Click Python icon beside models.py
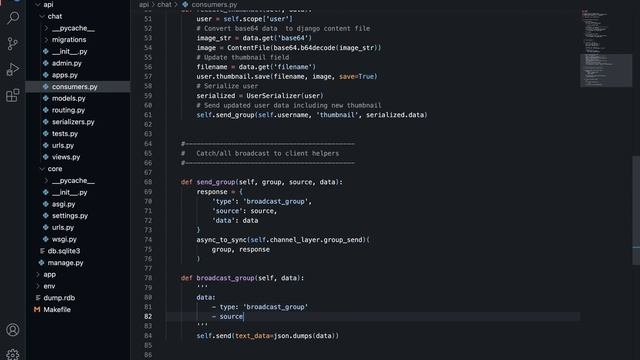640x360 pixels. (46, 98)
